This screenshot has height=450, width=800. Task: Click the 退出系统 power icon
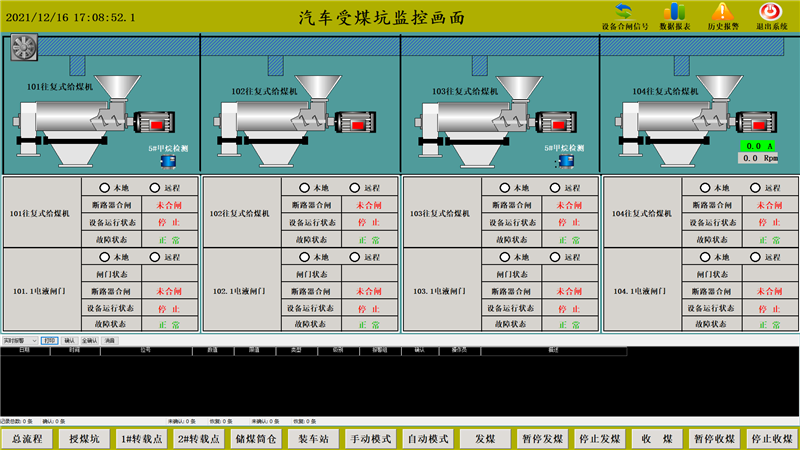(x=771, y=13)
